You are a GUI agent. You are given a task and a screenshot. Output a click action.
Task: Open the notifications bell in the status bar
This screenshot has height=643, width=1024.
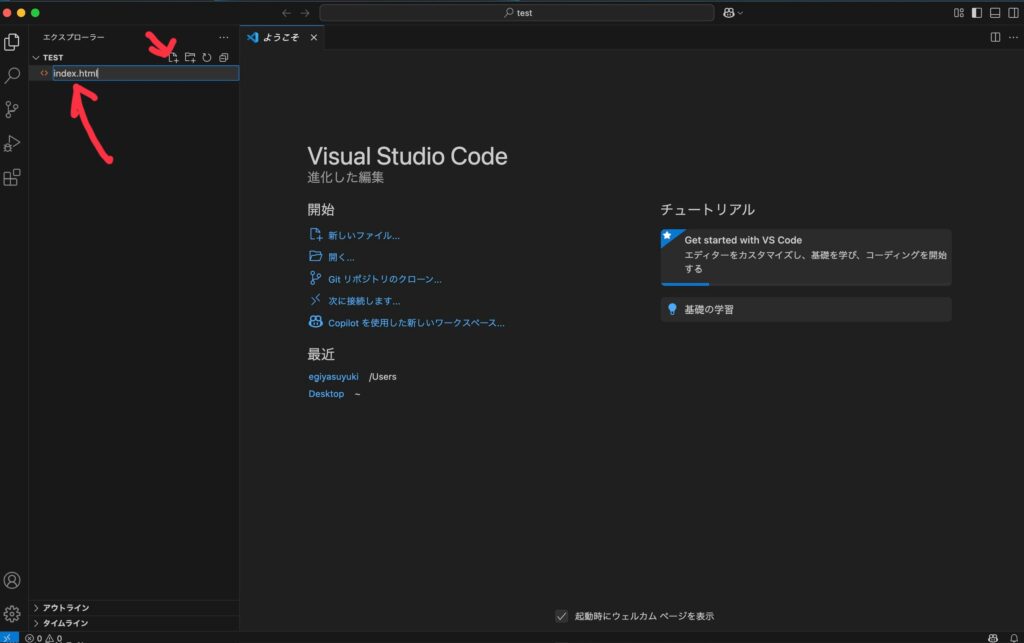tap(1014, 638)
